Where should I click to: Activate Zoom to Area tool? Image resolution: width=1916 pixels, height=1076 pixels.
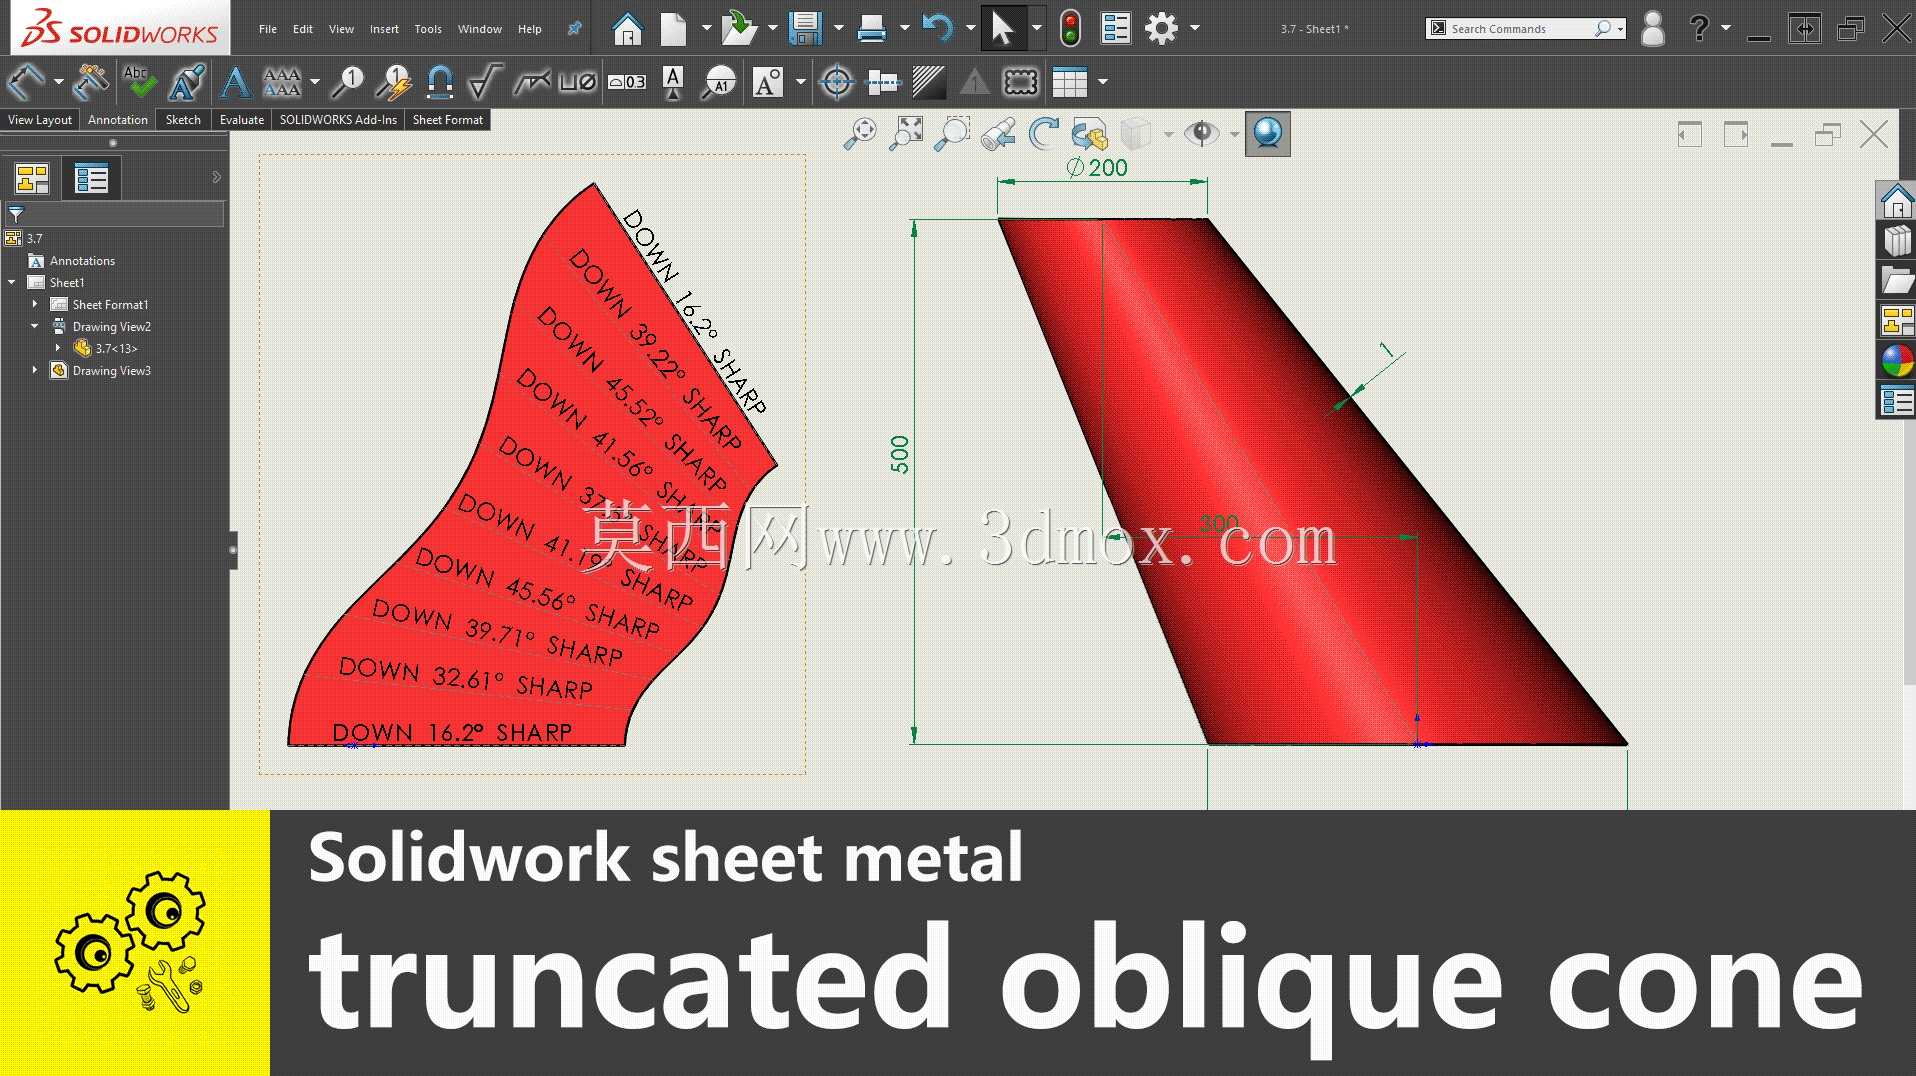tap(952, 134)
